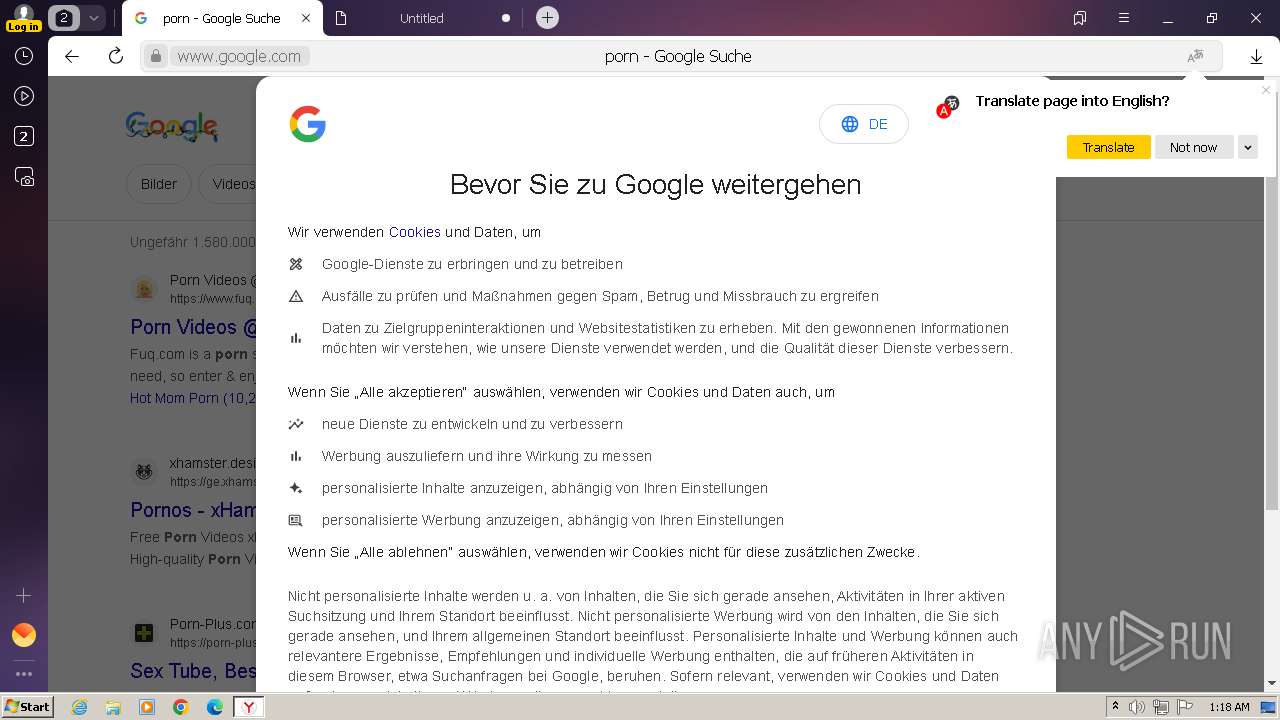The image size is (1280, 720).
Task: Click heading Bevor Sie zu Google weitergehen
Action: (655, 185)
